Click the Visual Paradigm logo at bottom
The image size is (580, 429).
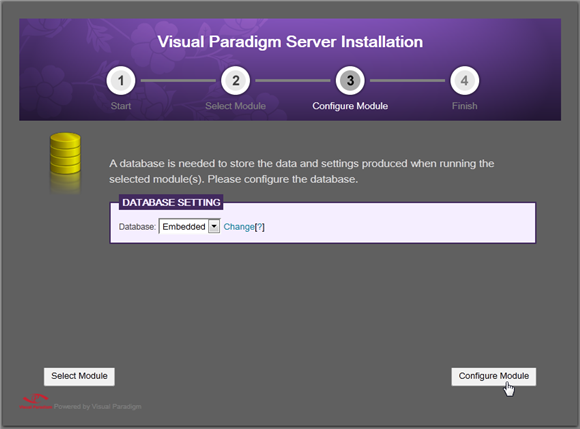[x=36, y=402]
